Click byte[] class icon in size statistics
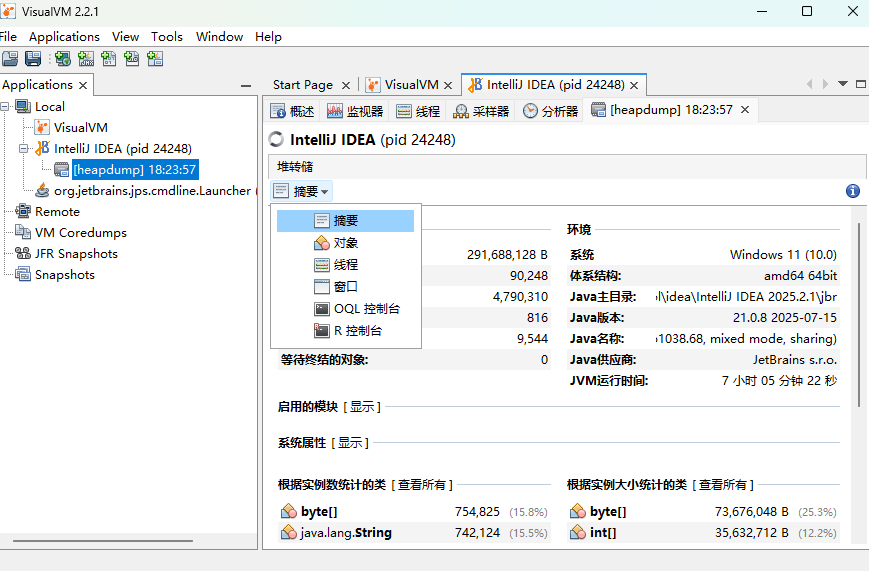Viewport: 869px width, 571px height. tap(578, 511)
